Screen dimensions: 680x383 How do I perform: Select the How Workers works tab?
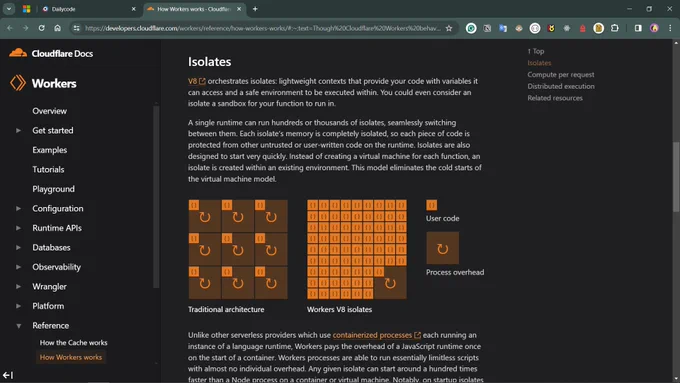tap(194, 9)
